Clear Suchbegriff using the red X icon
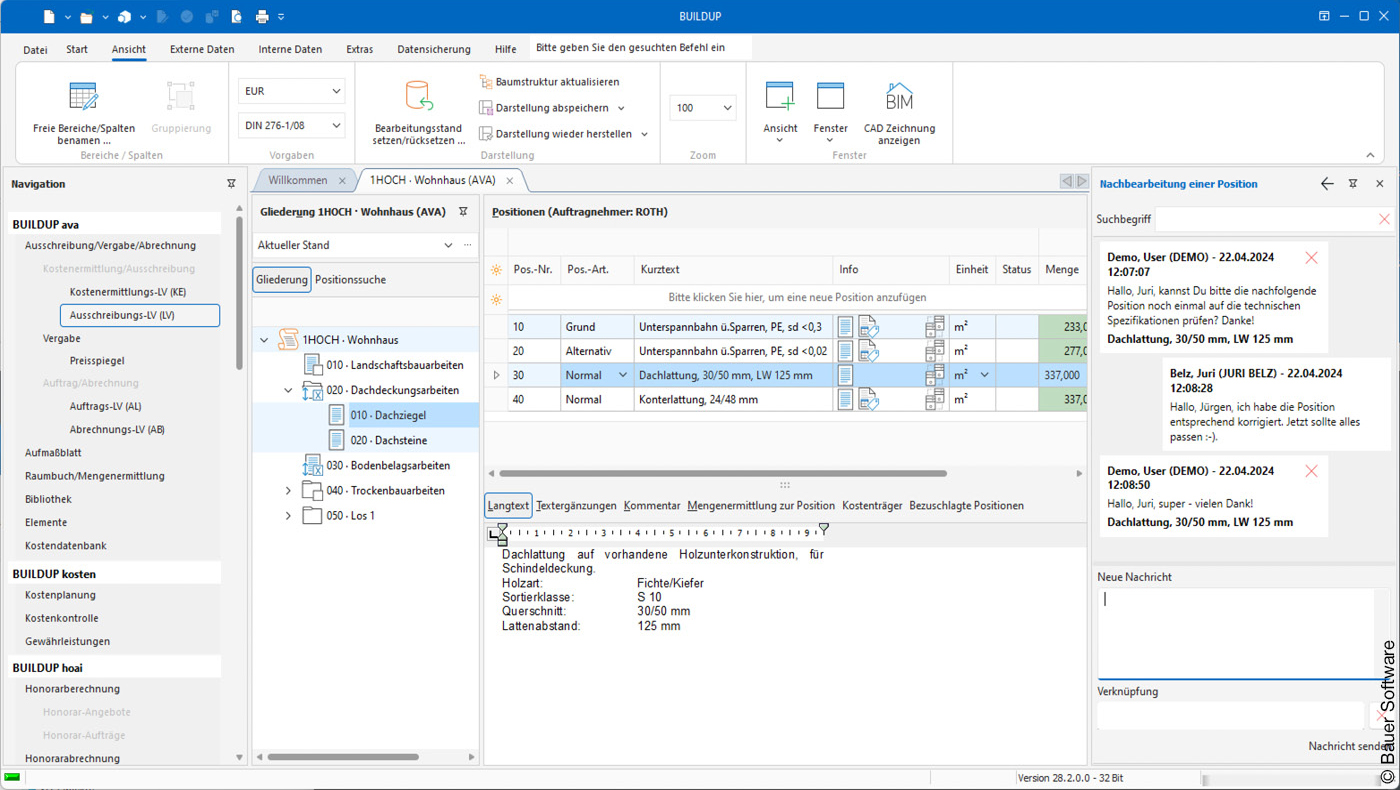Image resolution: width=1400 pixels, height=790 pixels. (1384, 218)
